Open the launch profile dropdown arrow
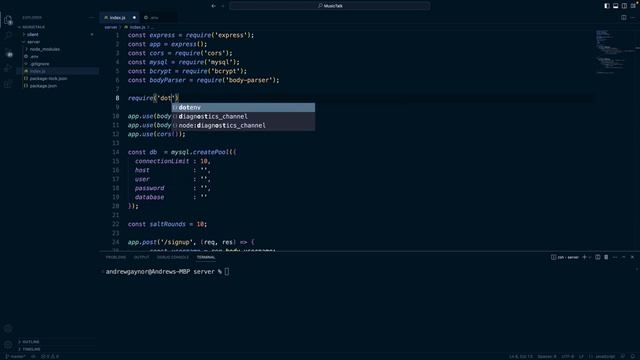This screenshot has width=640, height=360. pyautogui.click(x=590, y=257)
